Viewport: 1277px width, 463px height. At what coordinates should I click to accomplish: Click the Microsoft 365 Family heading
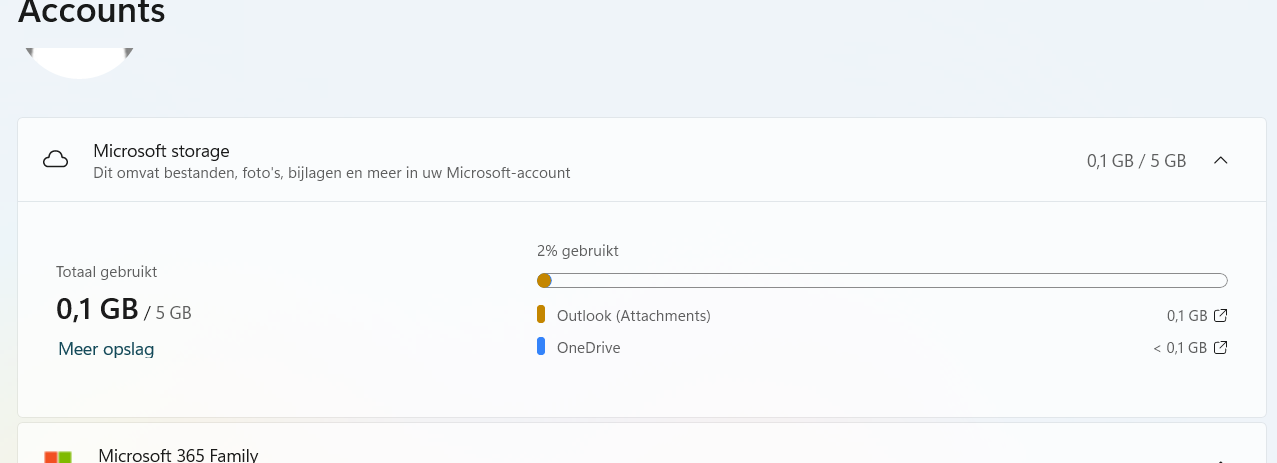point(178,455)
